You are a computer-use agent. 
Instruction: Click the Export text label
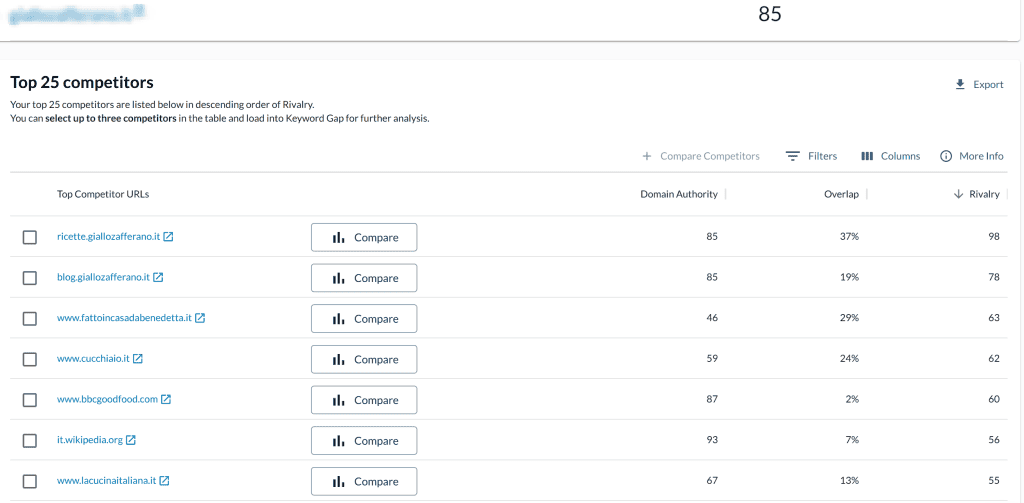click(988, 84)
